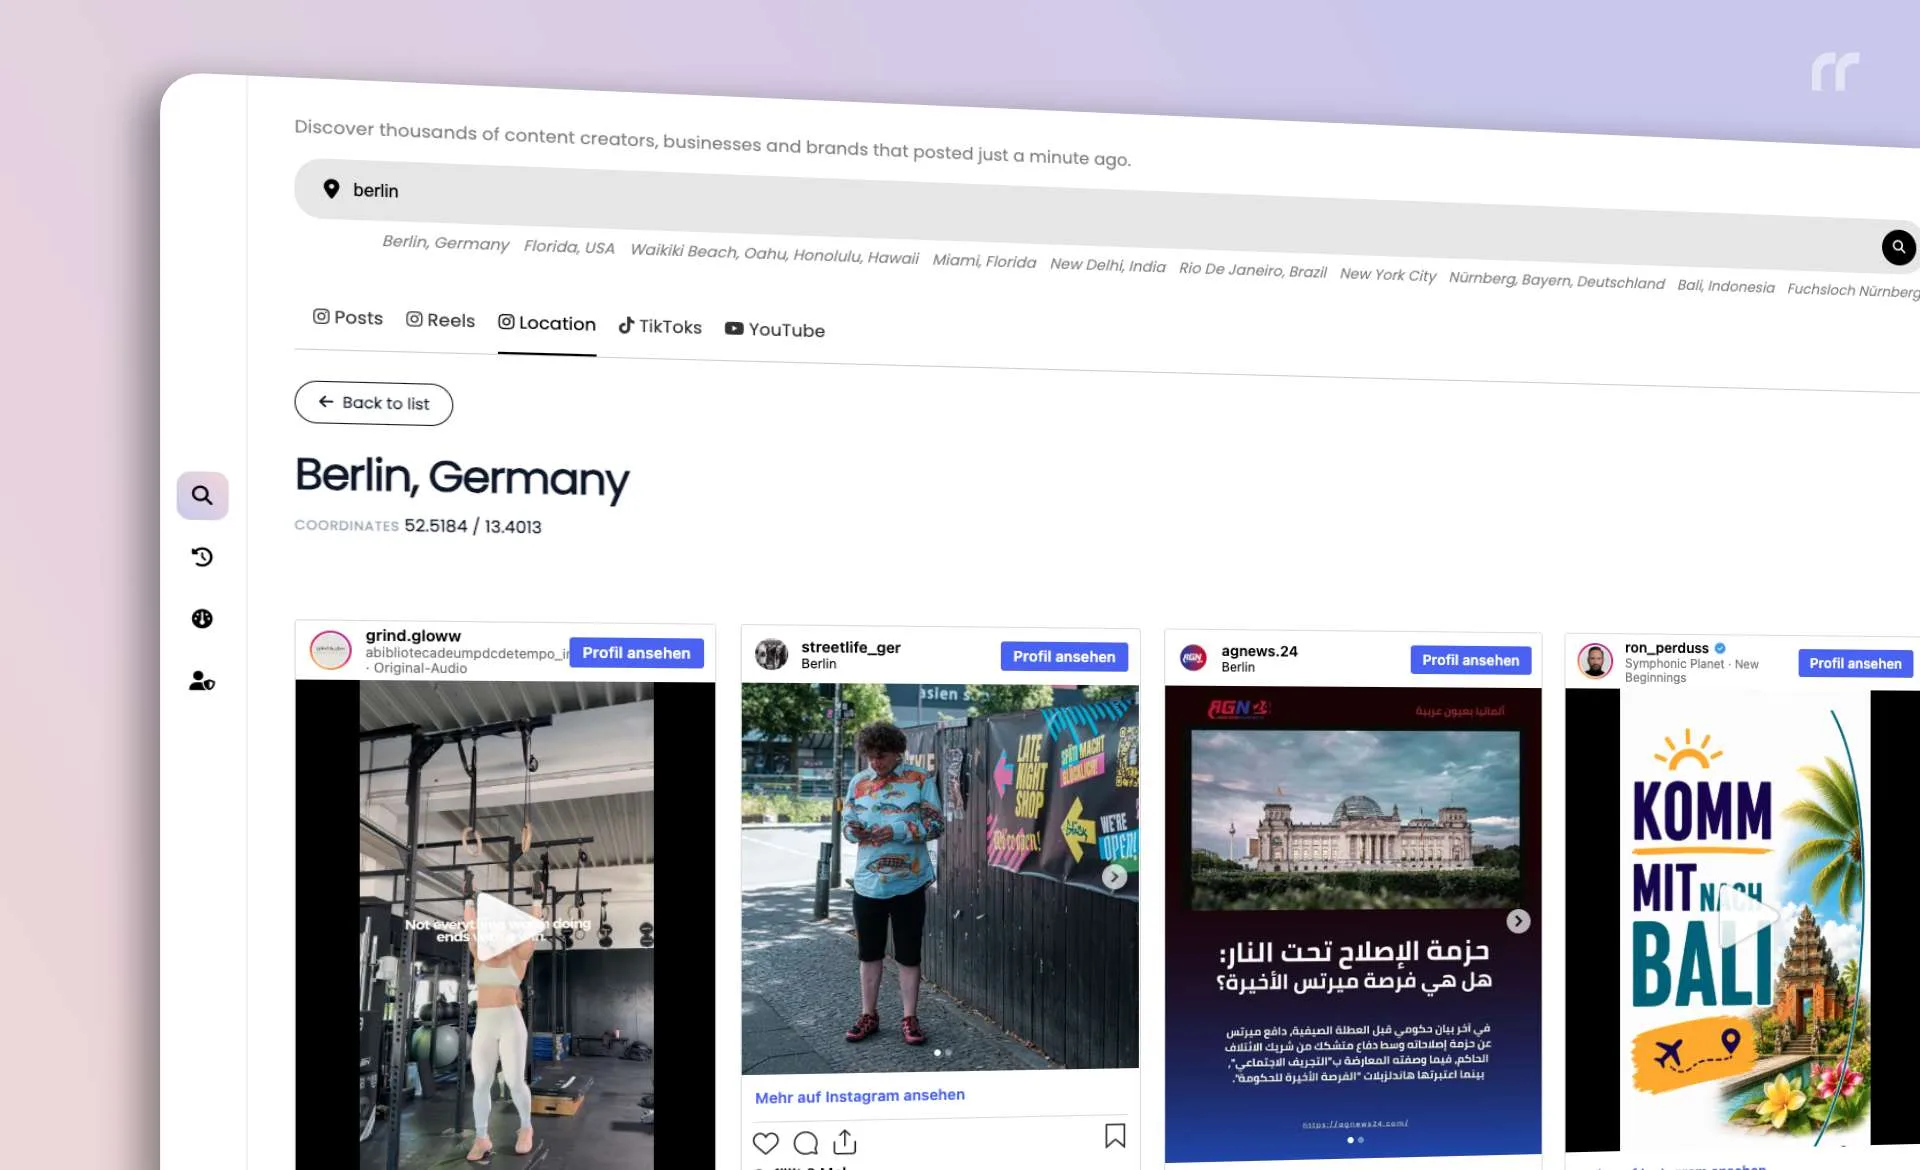
Task: Click the coordinates 52.5184 / 13.4013 text
Action: (x=472, y=526)
